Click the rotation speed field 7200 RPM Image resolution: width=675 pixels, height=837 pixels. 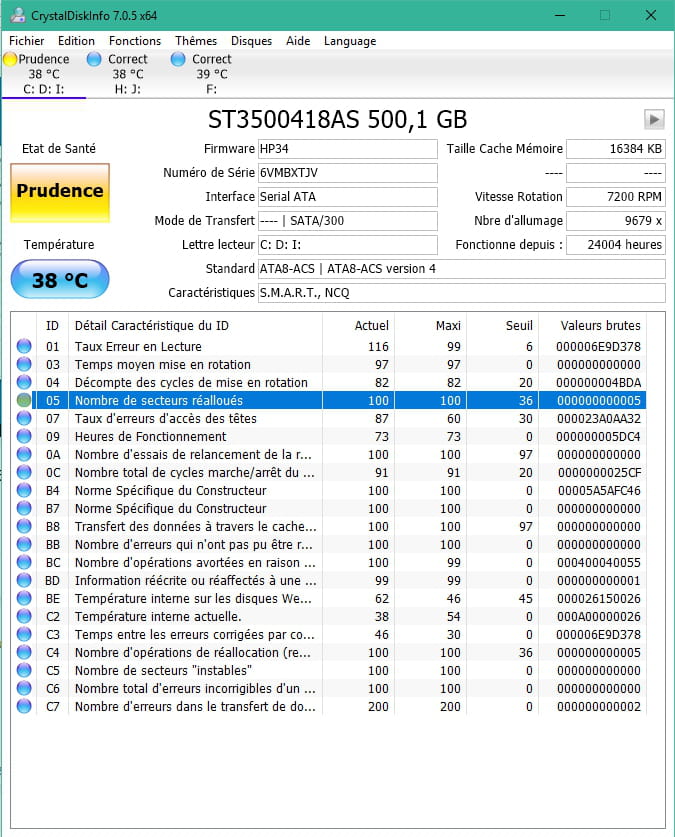(616, 197)
